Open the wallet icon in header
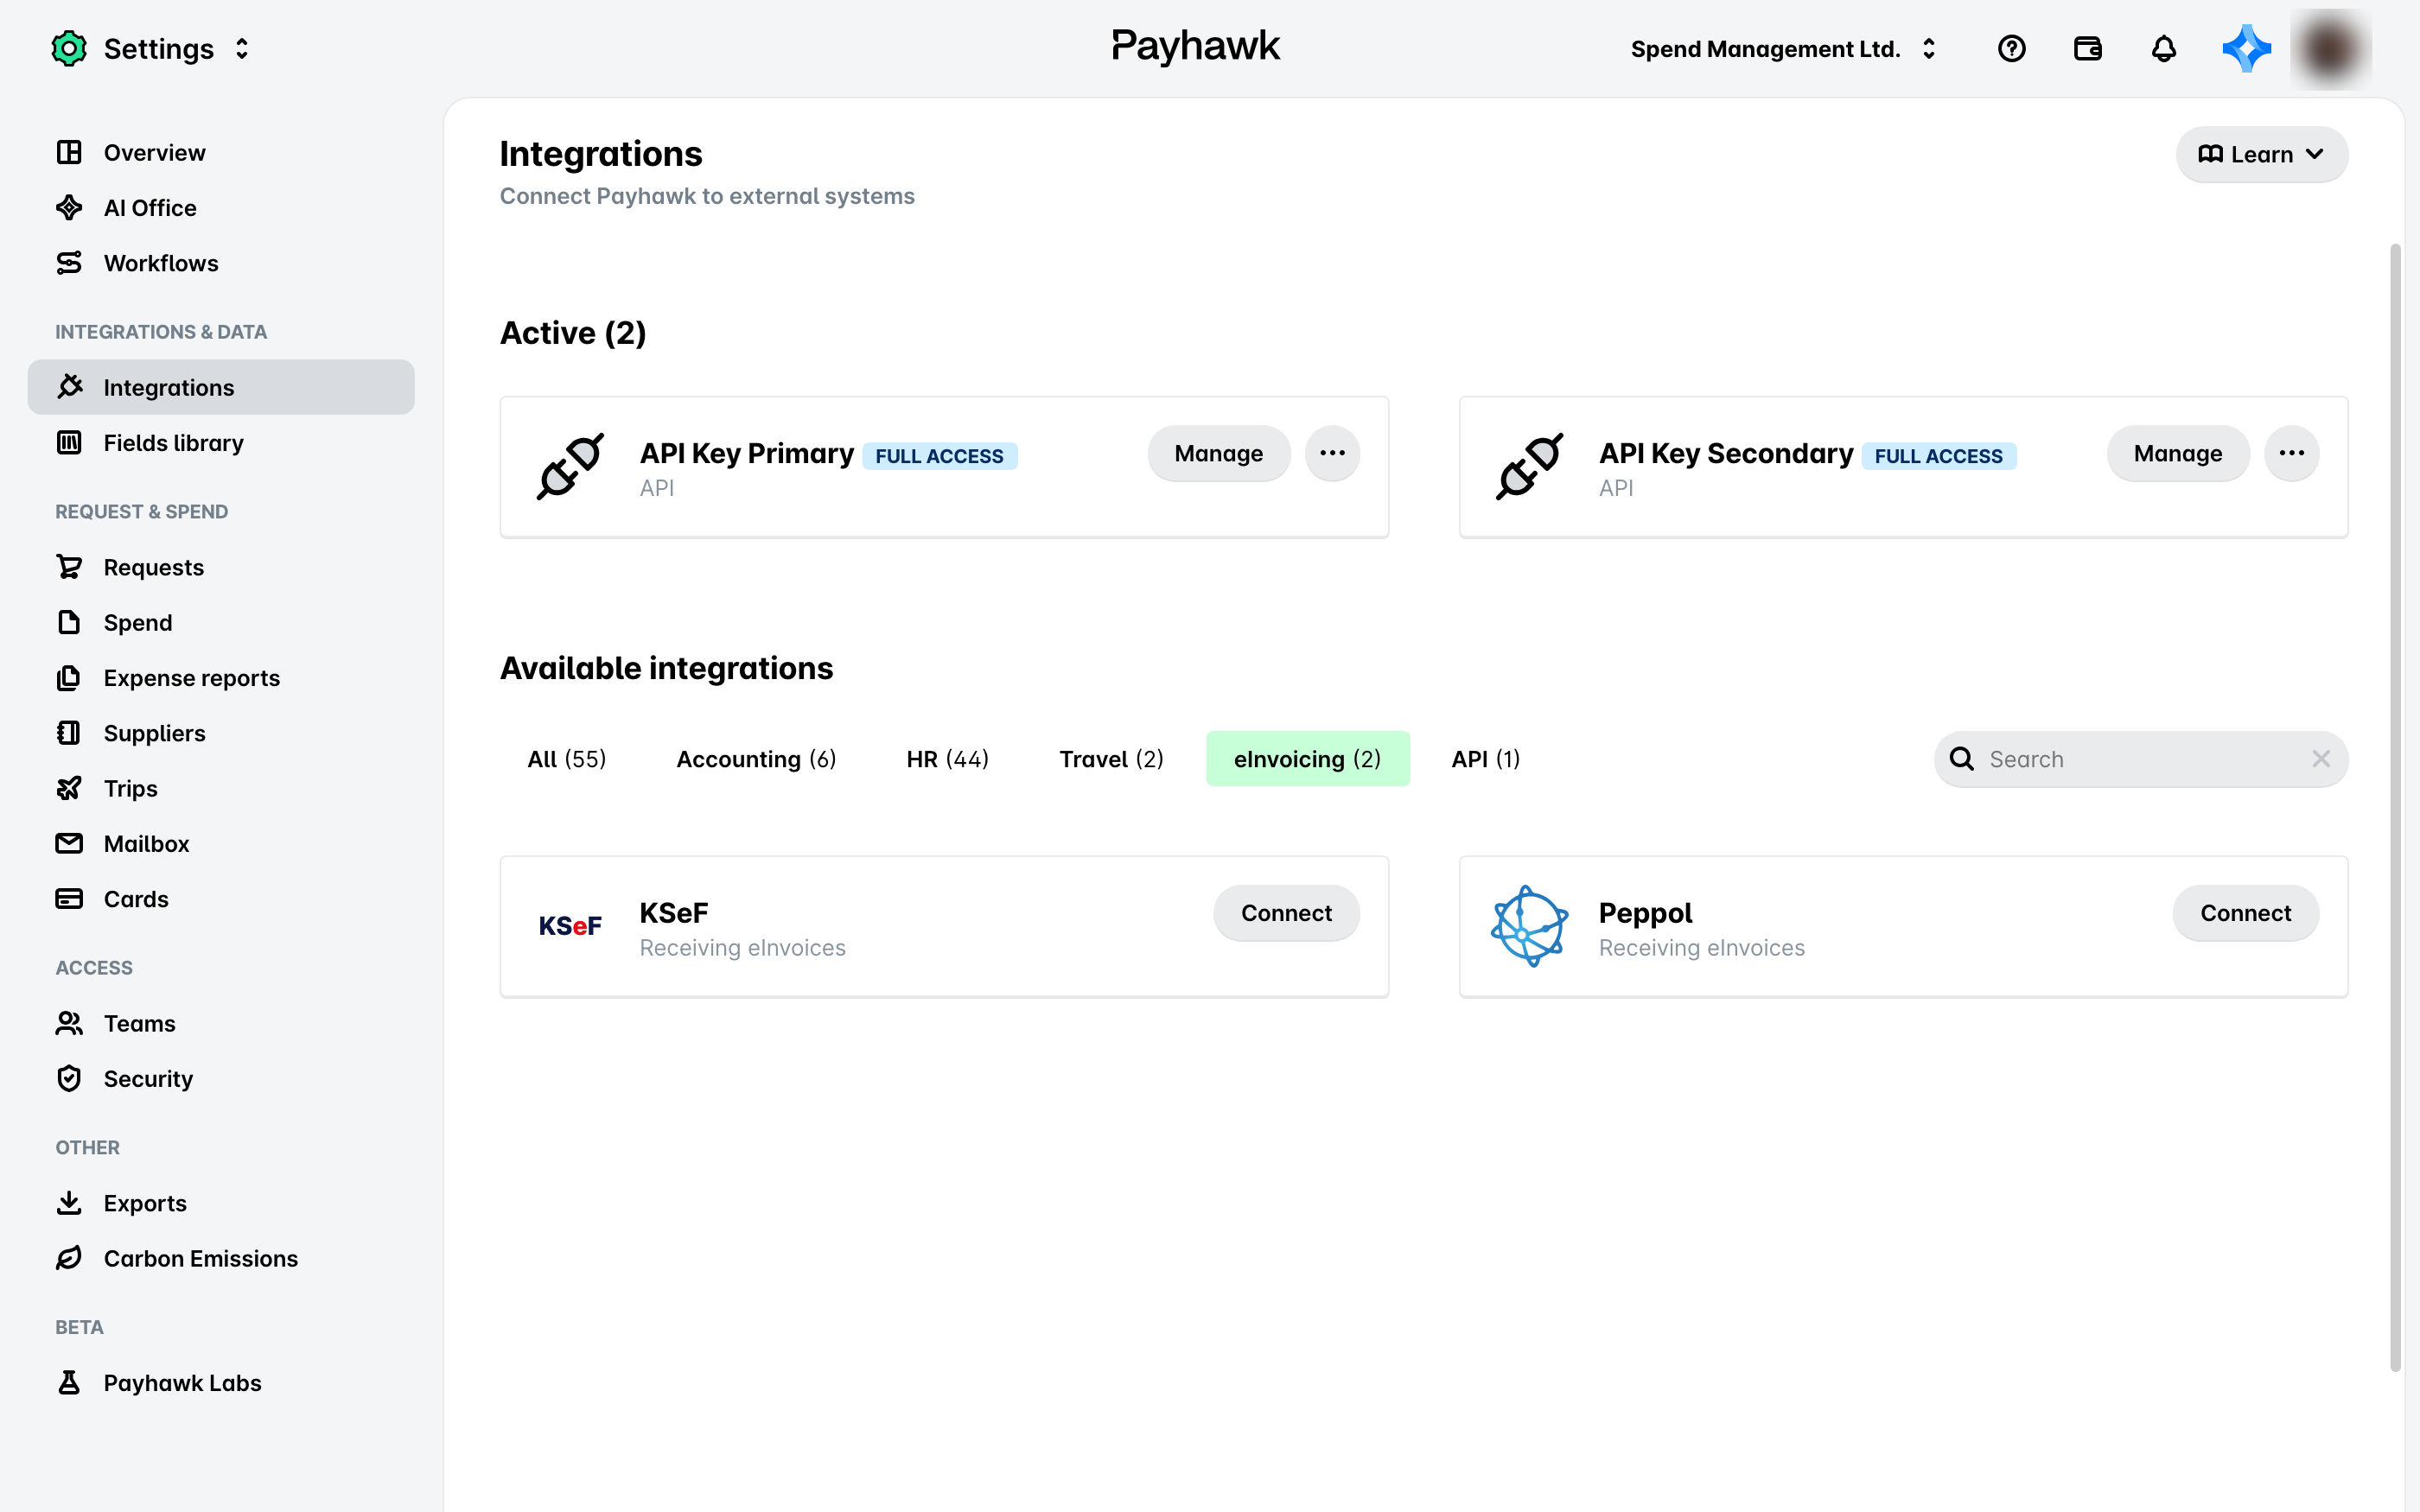The height and width of the screenshot is (1512, 2420). (2087, 49)
